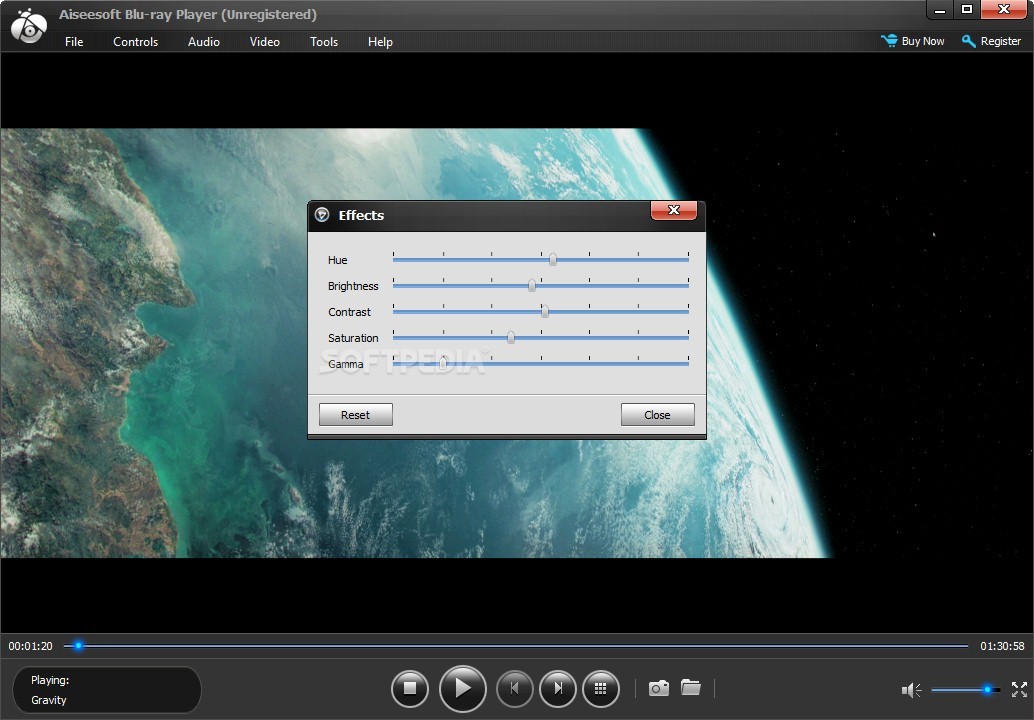The width and height of the screenshot is (1034, 720).
Task: Open the Tools menu
Action: point(324,42)
